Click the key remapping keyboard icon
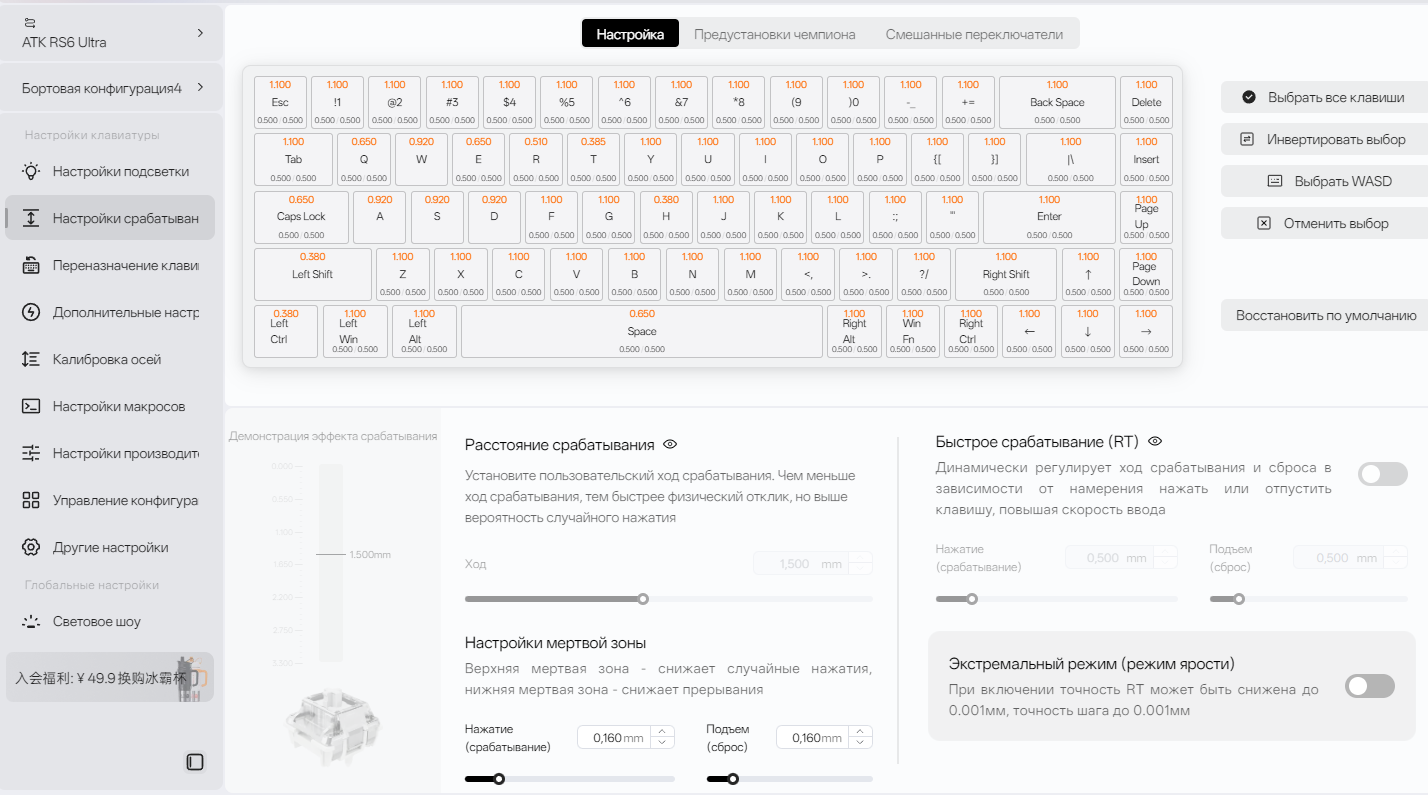This screenshot has height=795, width=1428. click(31, 265)
